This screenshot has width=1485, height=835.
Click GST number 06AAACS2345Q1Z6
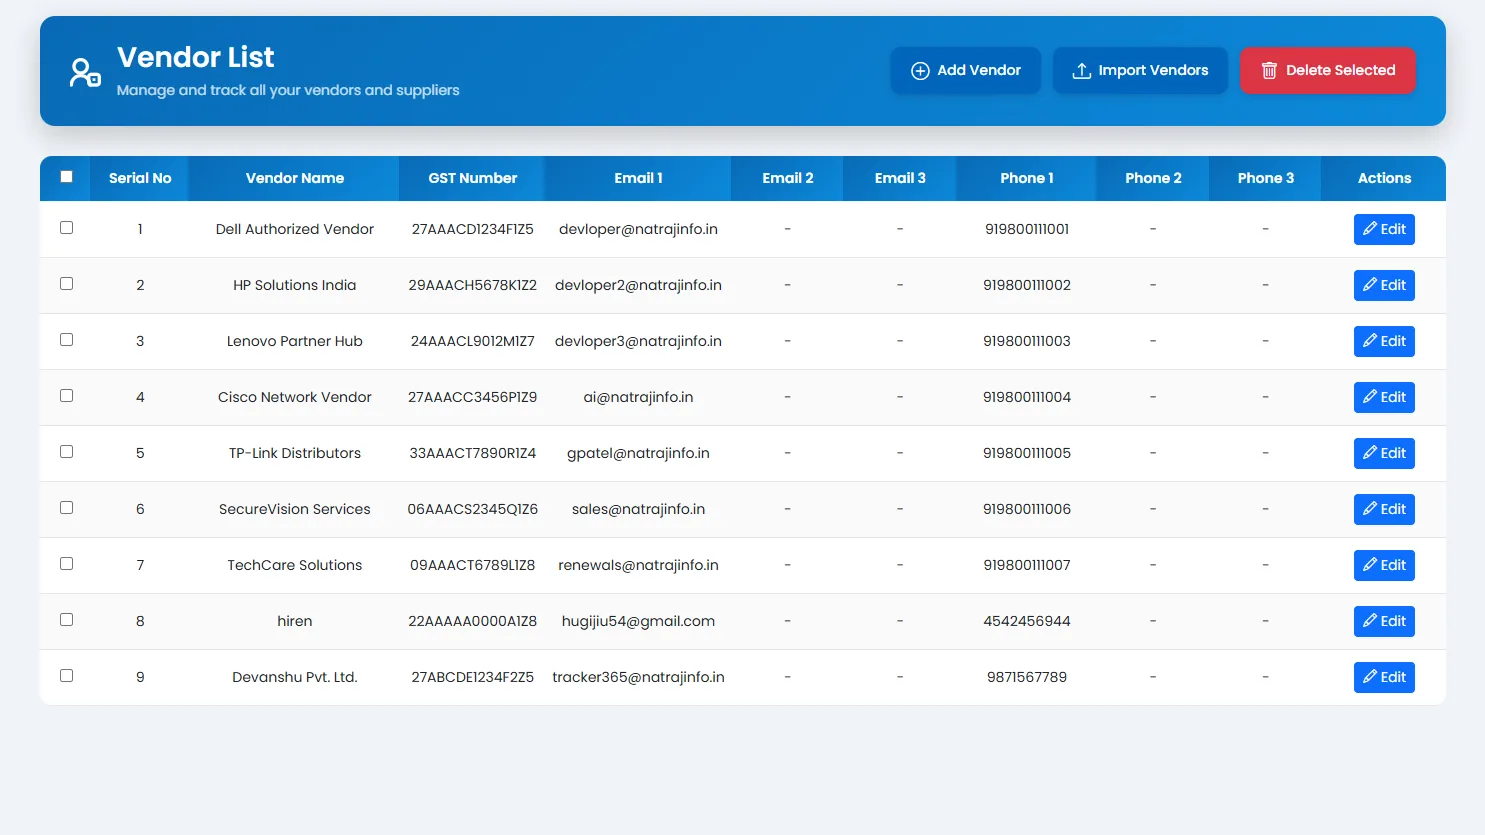point(473,509)
